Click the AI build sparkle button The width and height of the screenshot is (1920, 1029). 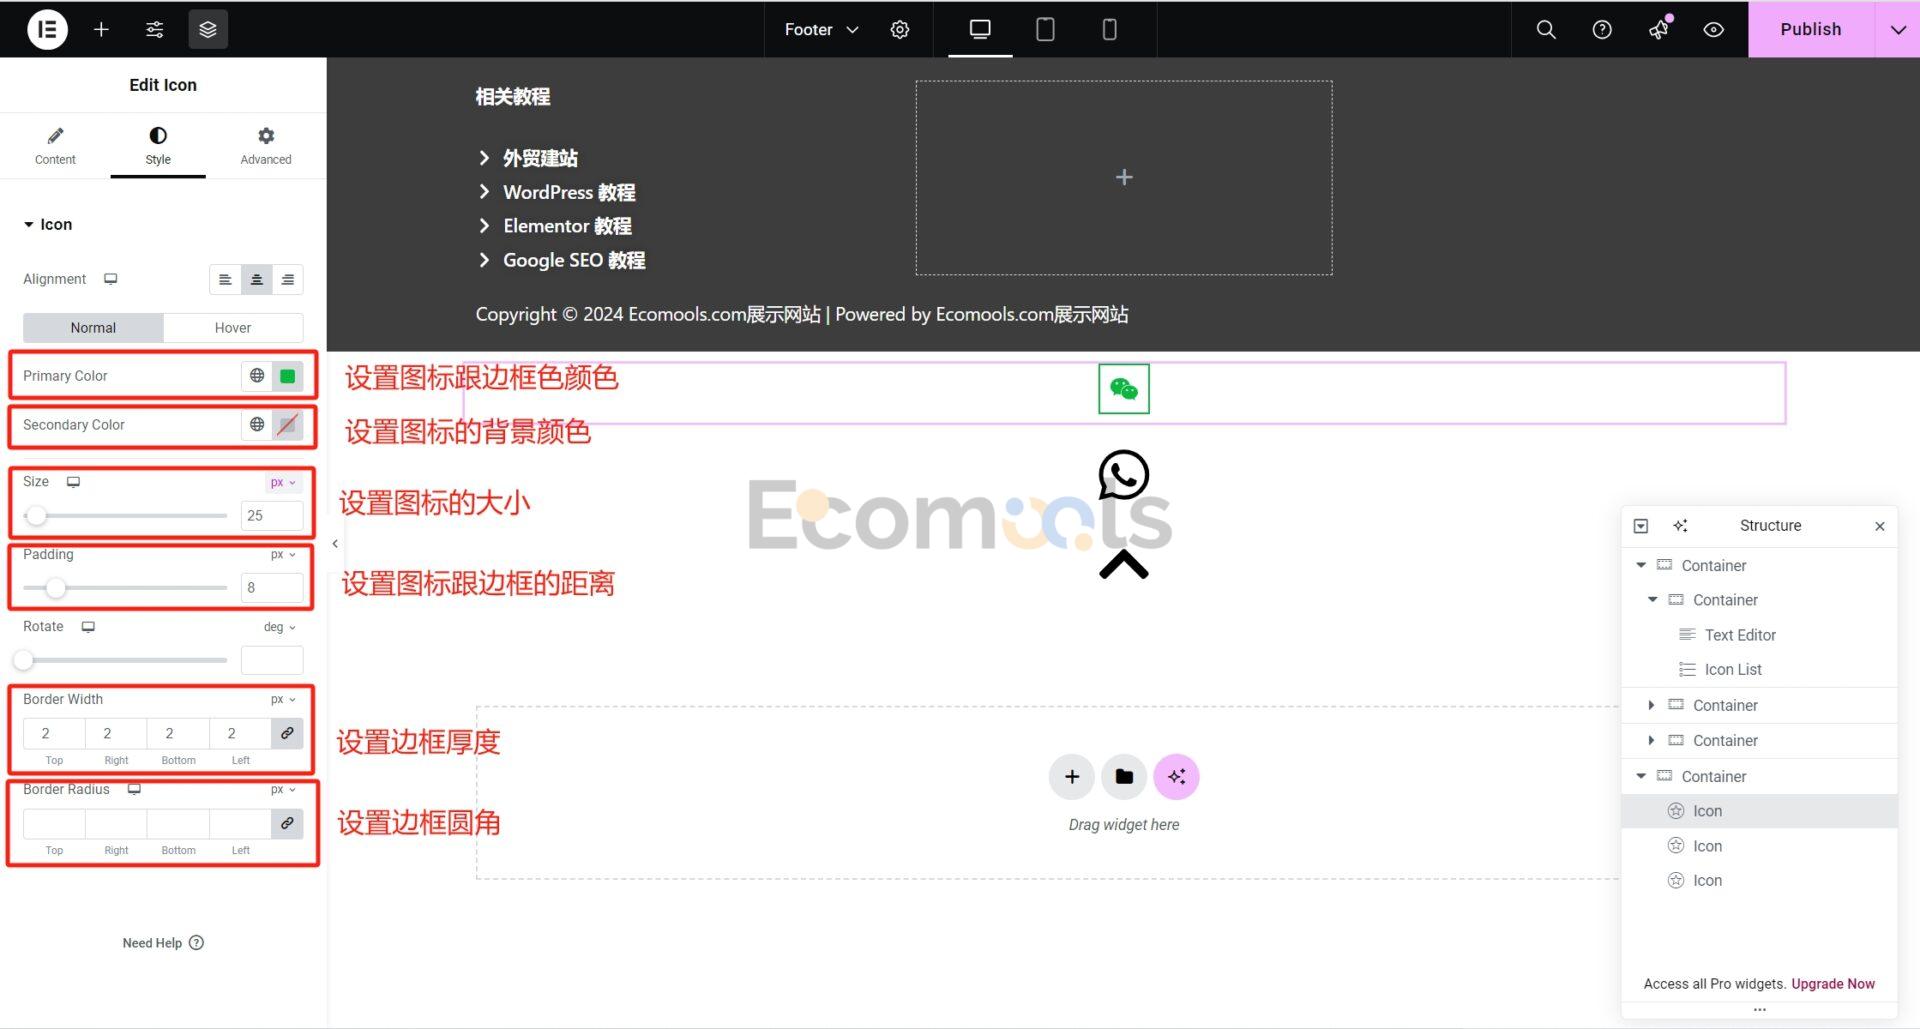1176,777
